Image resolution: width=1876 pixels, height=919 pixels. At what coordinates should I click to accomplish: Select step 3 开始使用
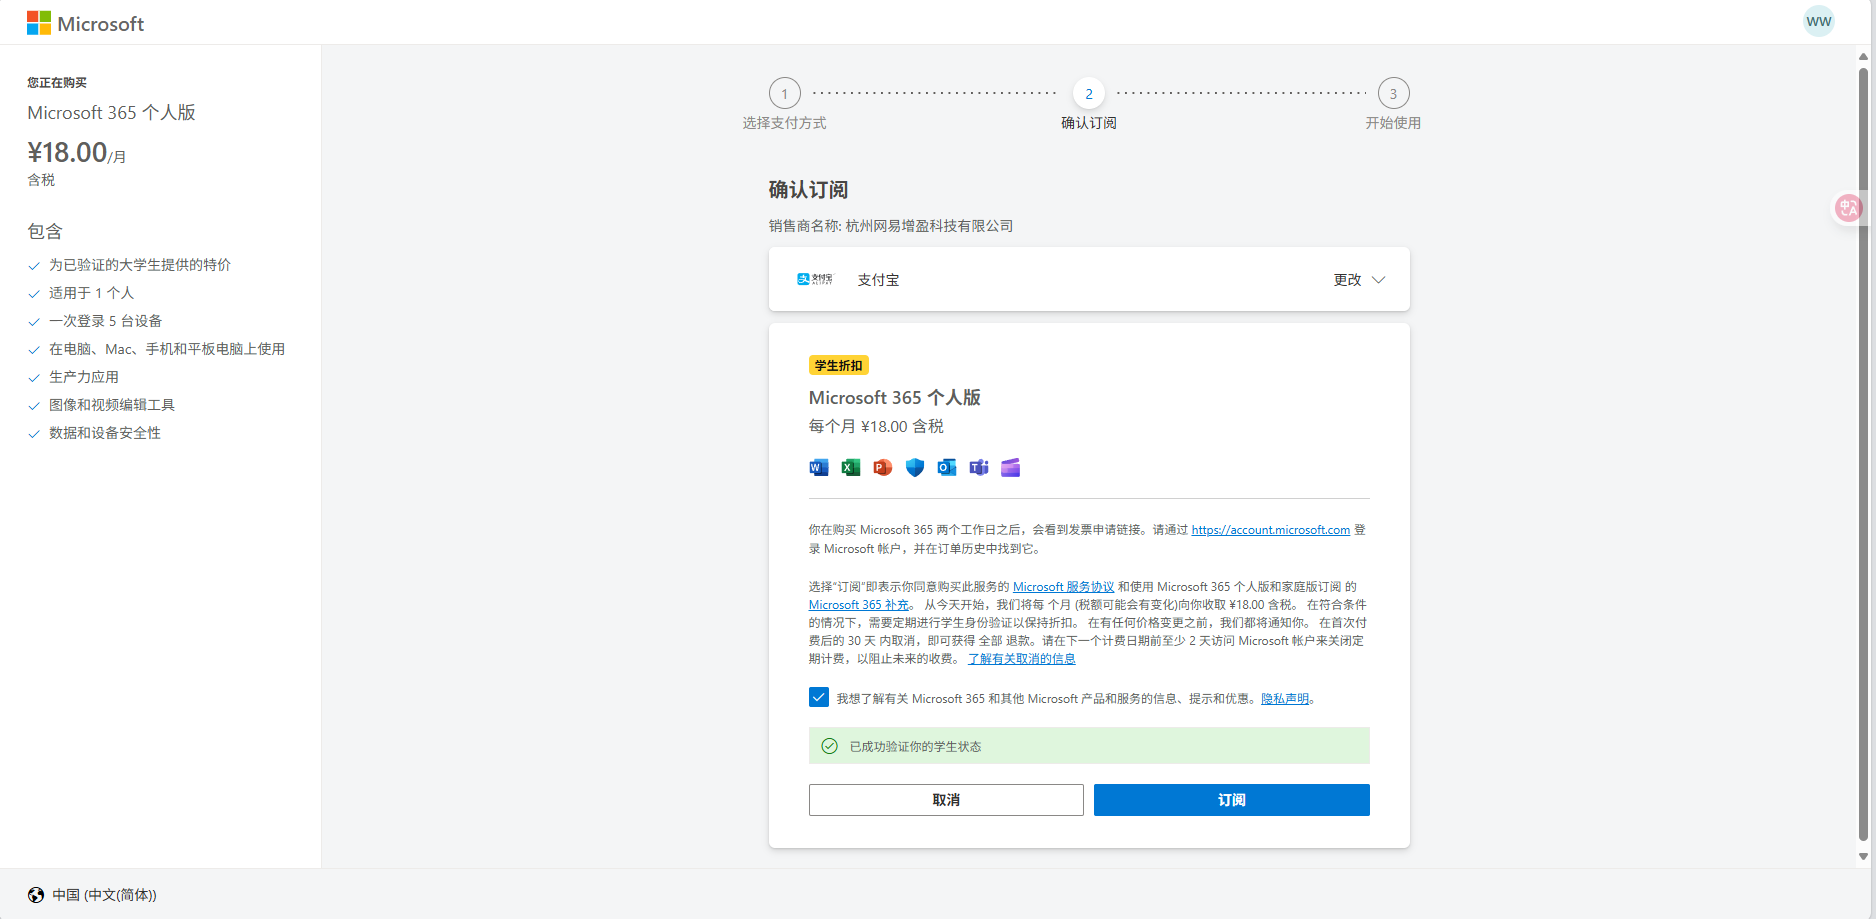click(1393, 104)
